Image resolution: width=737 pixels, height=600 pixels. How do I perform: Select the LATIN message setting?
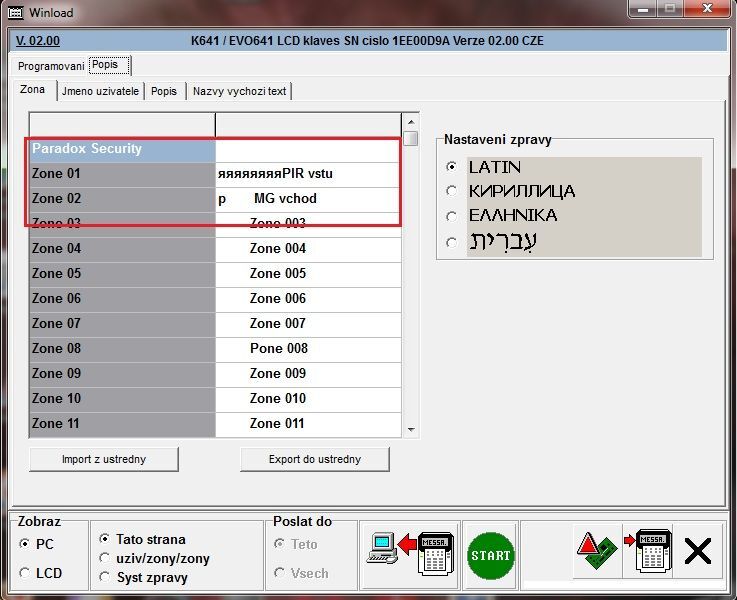coord(452,167)
